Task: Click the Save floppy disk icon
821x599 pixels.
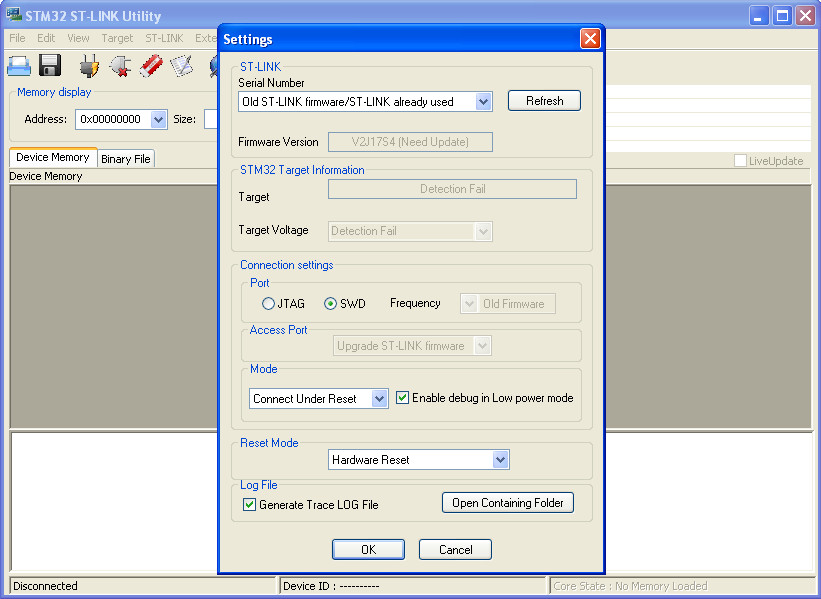Action: pos(50,66)
